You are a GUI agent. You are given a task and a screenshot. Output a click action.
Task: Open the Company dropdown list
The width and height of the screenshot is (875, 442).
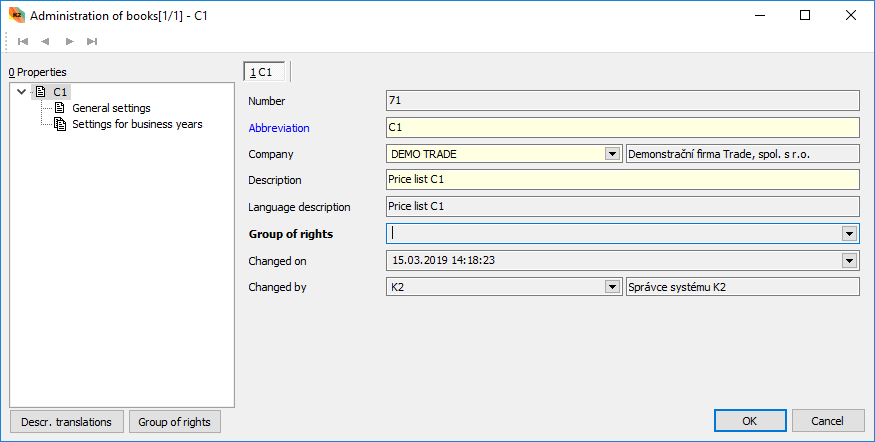tap(612, 154)
